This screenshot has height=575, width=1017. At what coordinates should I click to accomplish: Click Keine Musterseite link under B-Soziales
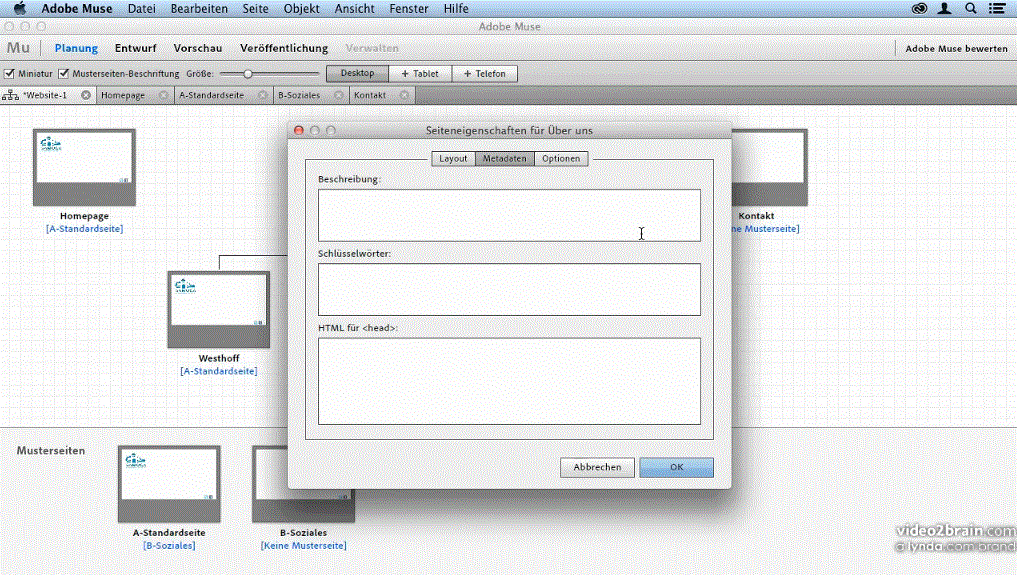[304, 545]
